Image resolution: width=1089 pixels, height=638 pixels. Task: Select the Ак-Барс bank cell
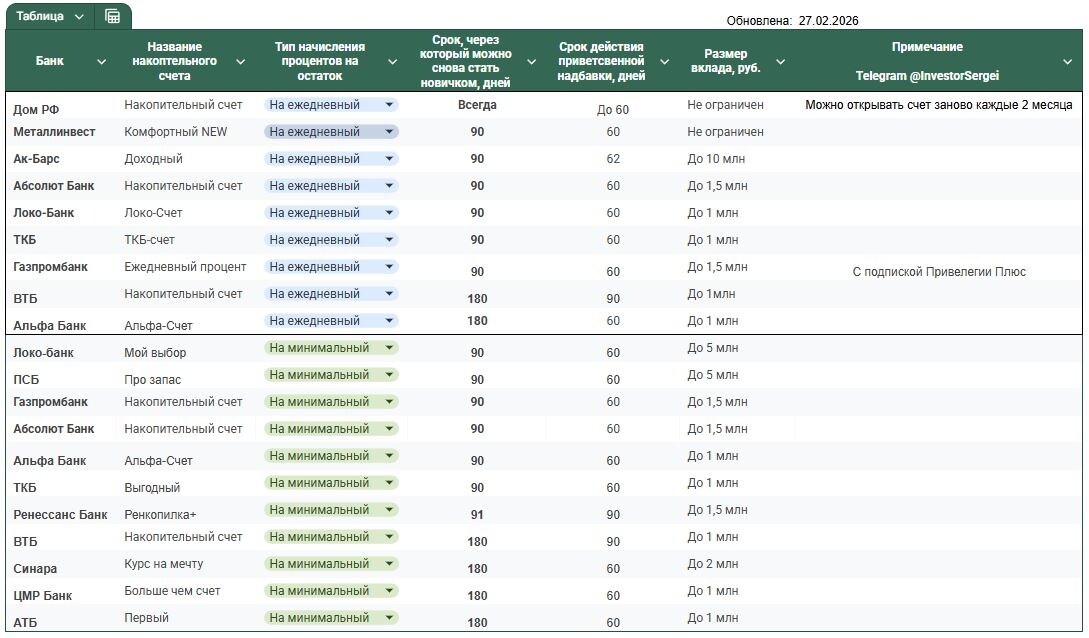tap(36, 159)
